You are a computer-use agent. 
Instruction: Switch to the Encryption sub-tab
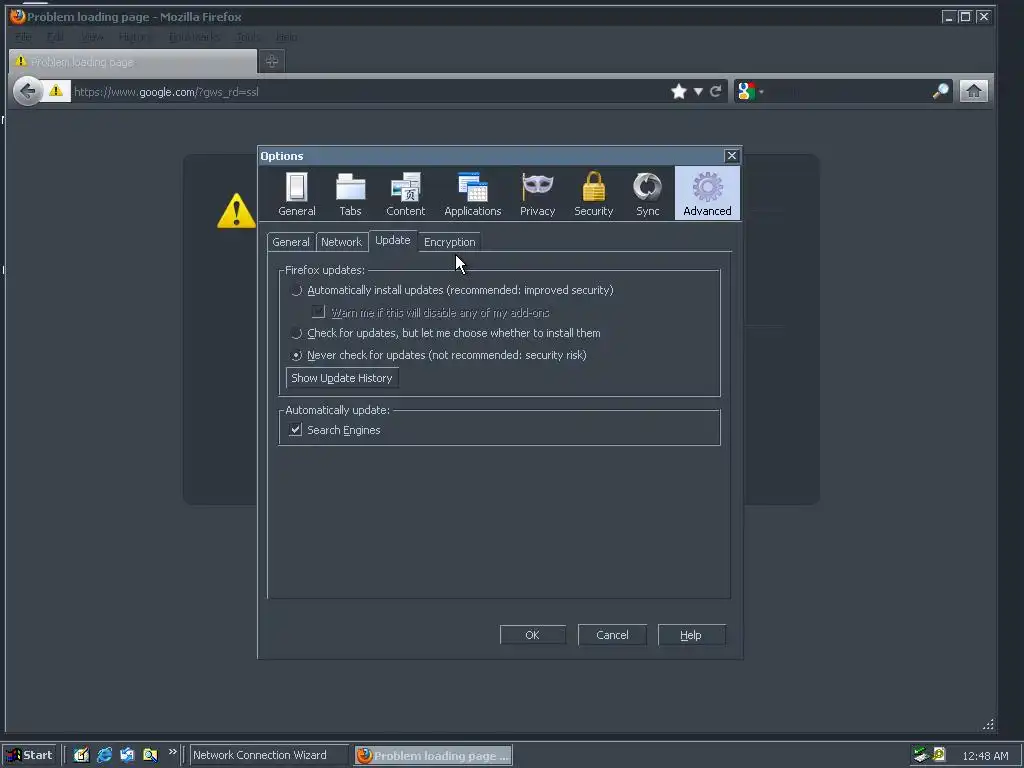coord(449,242)
